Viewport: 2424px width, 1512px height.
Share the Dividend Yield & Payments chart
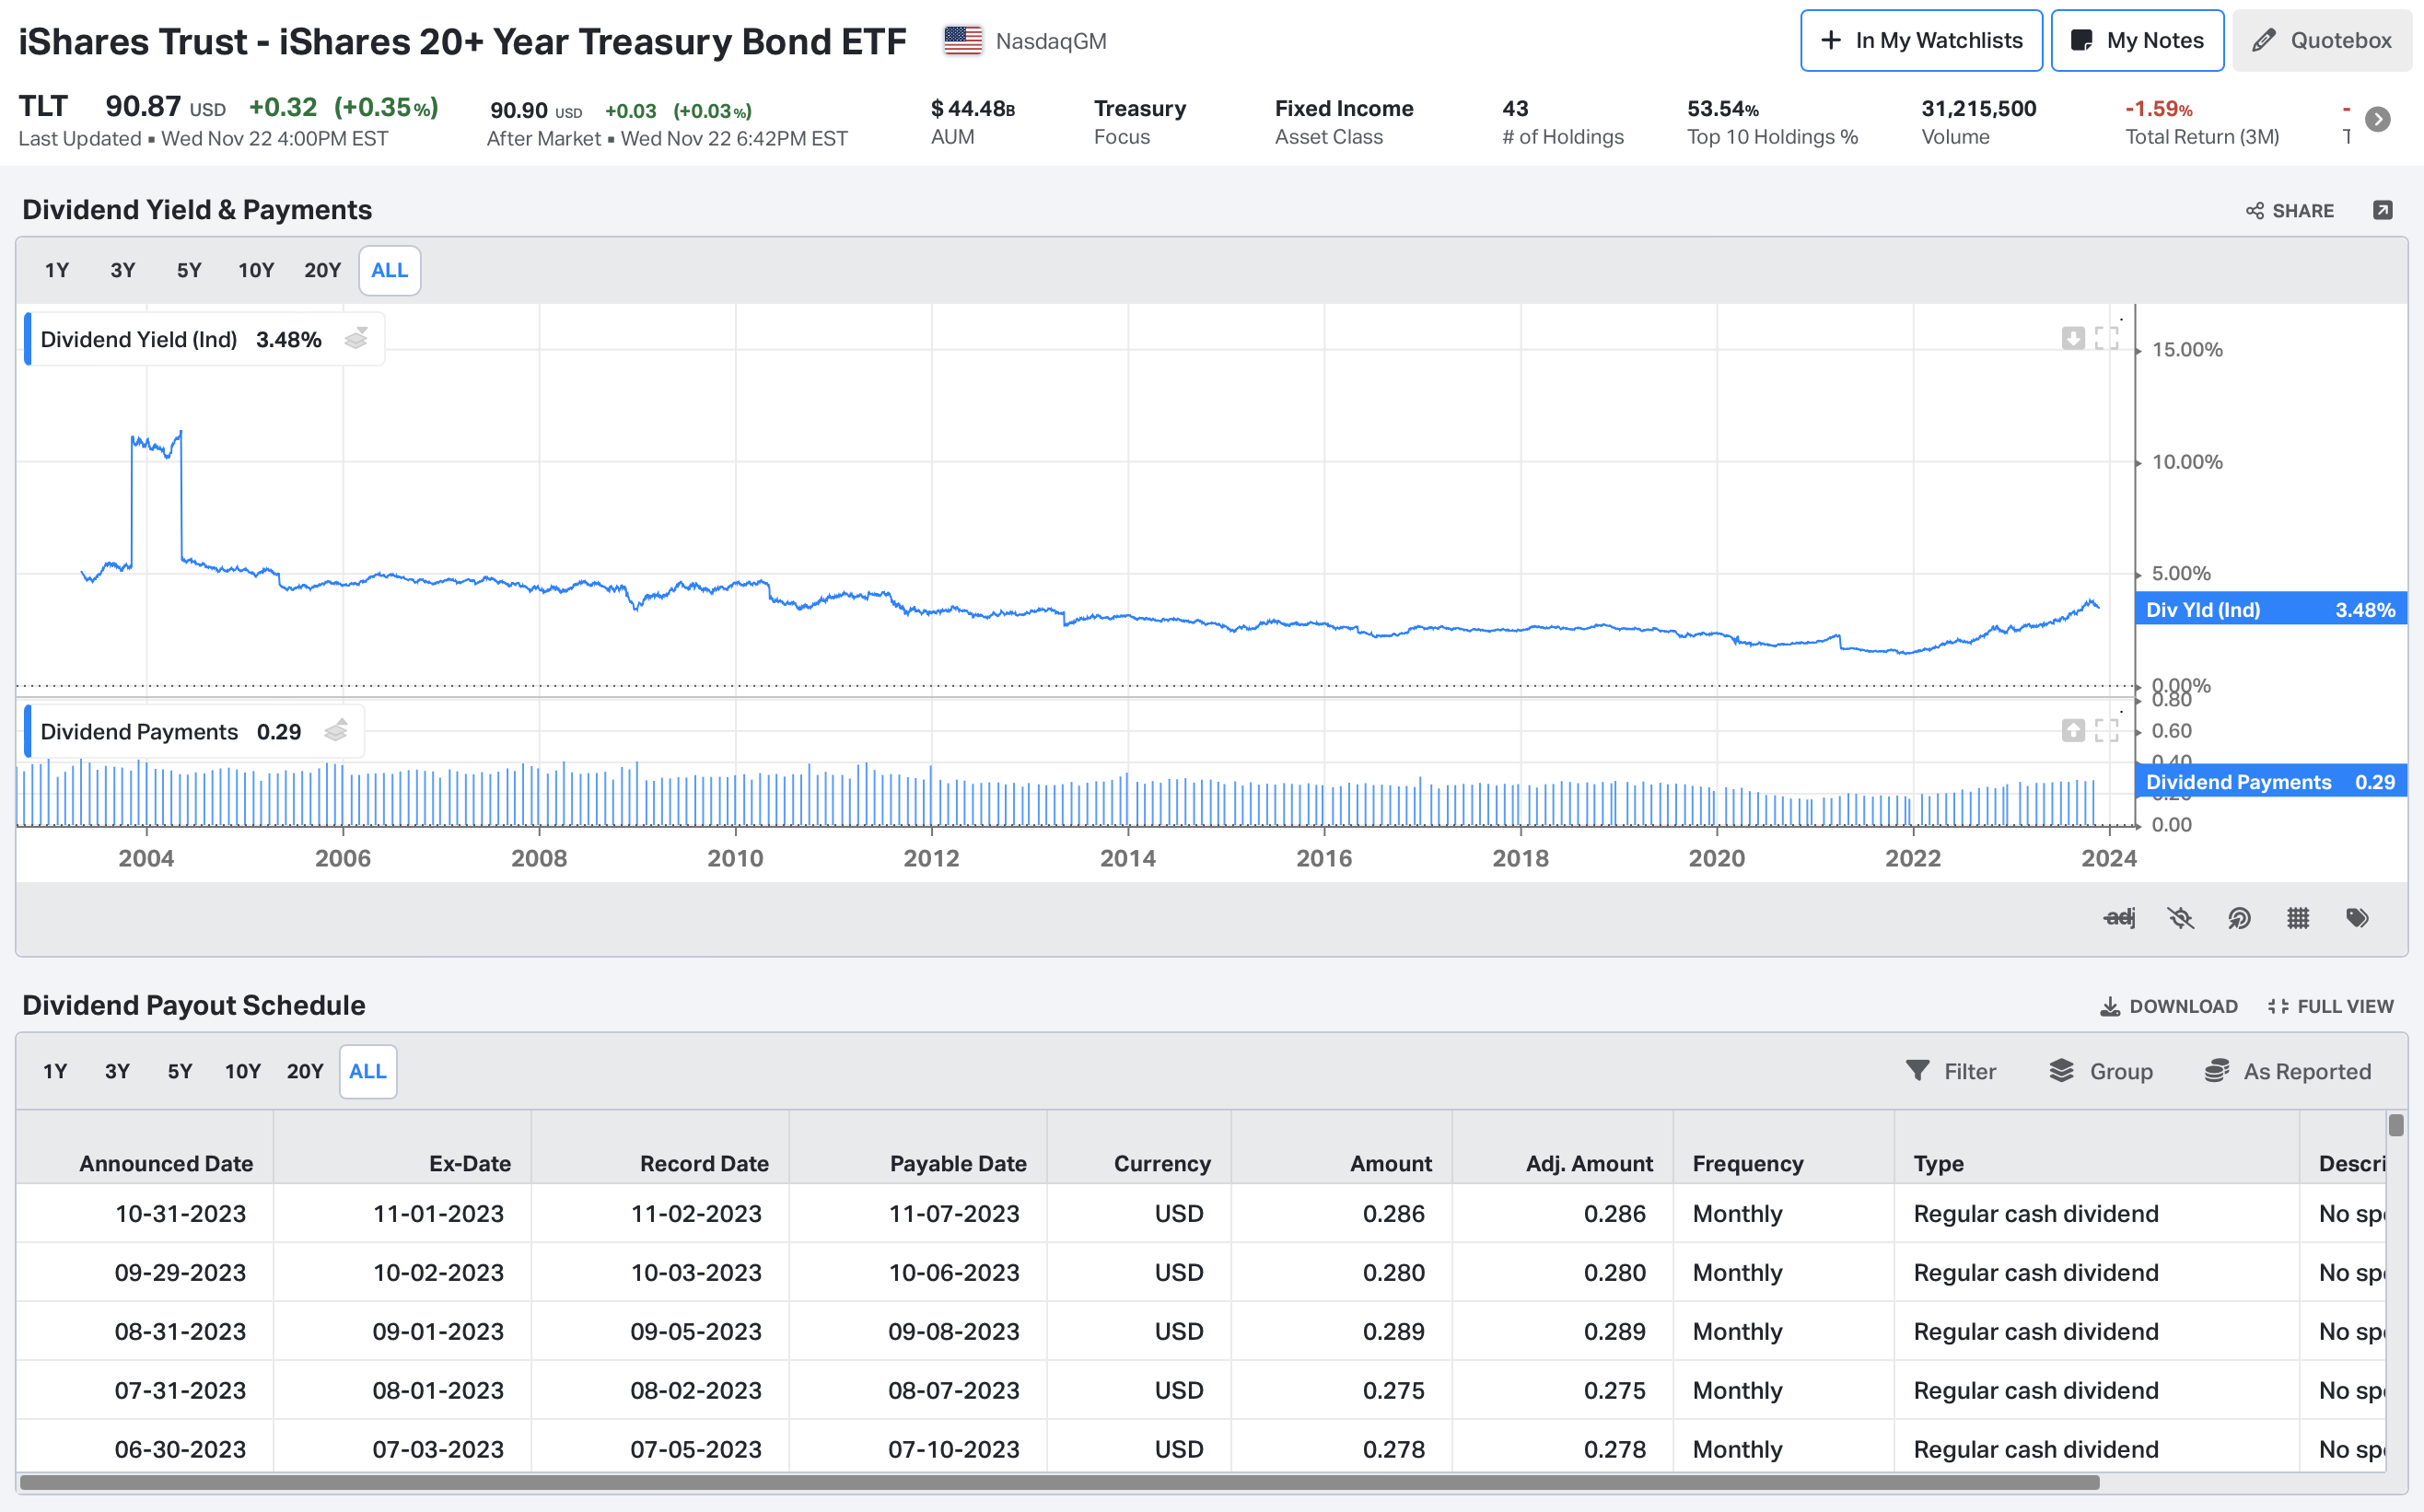2290,211
